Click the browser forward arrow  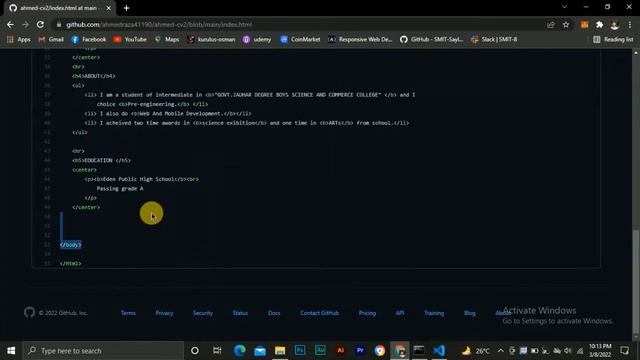[25, 25]
